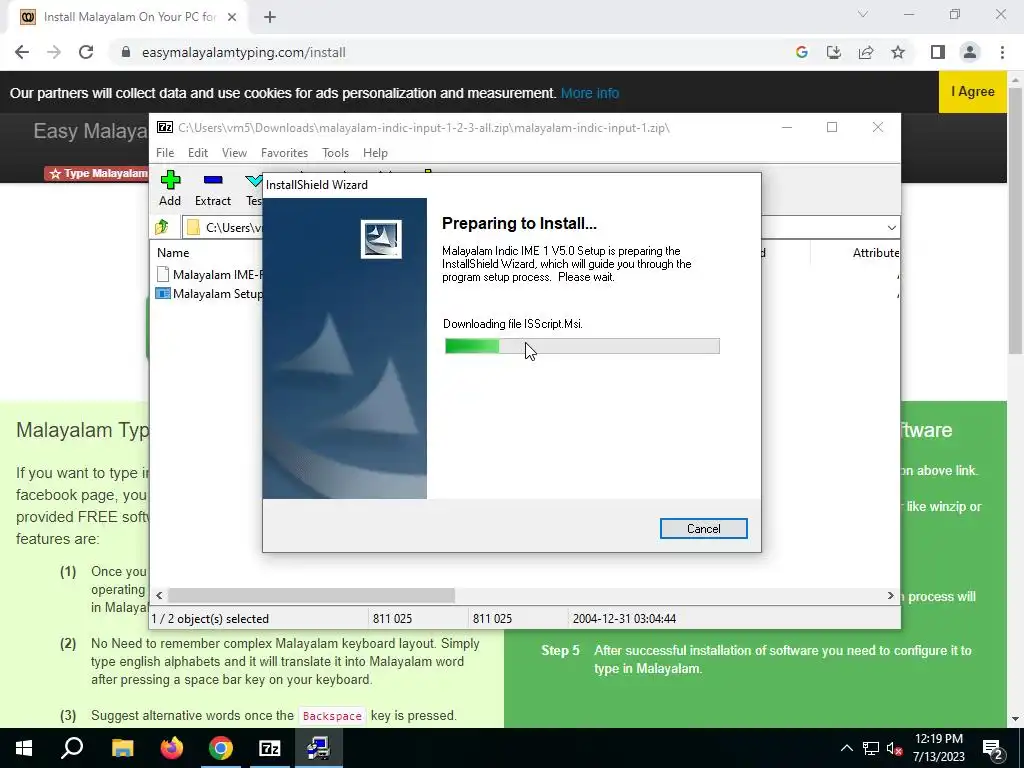This screenshot has width=1024, height=768.
Task: Click the Google icon in address bar
Action: pyautogui.click(x=801, y=52)
